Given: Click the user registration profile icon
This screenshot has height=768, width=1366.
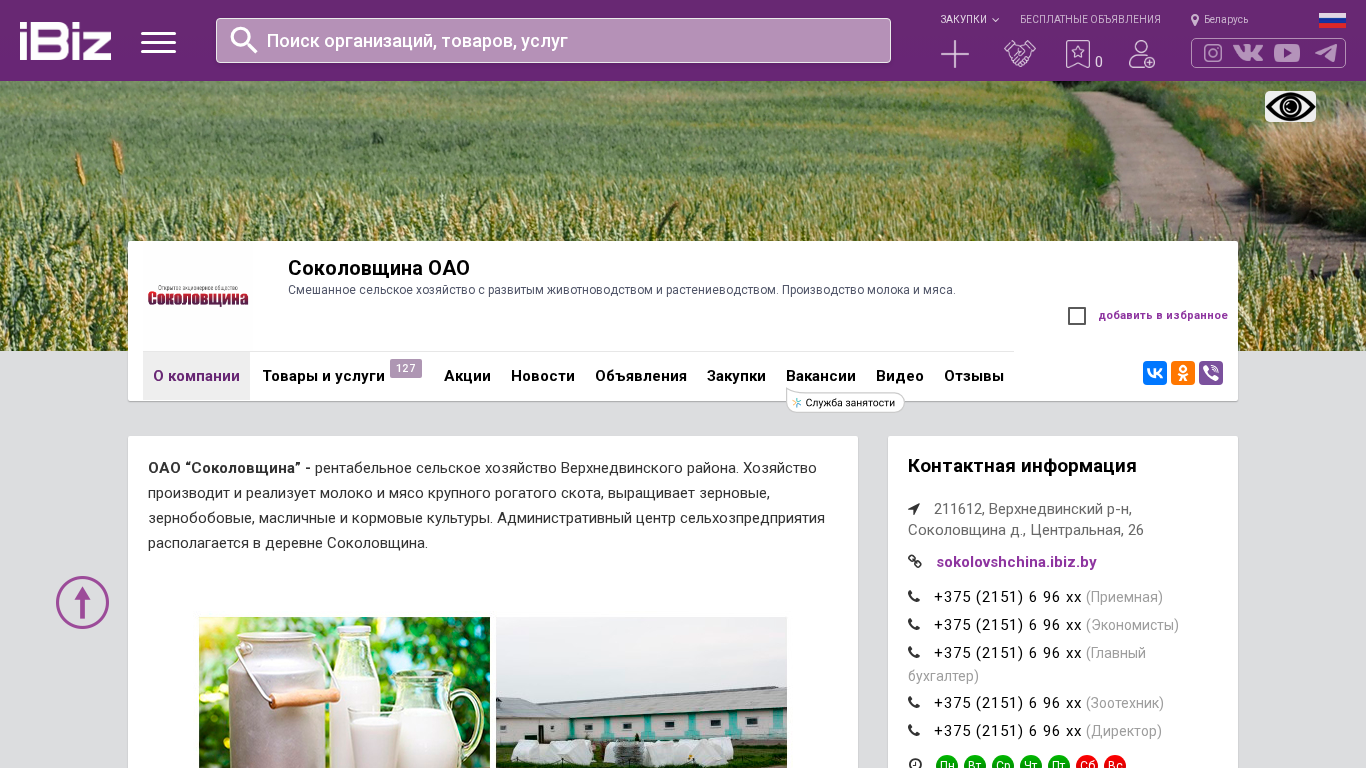Looking at the screenshot, I should pyautogui.click(x=1142, y=54).
